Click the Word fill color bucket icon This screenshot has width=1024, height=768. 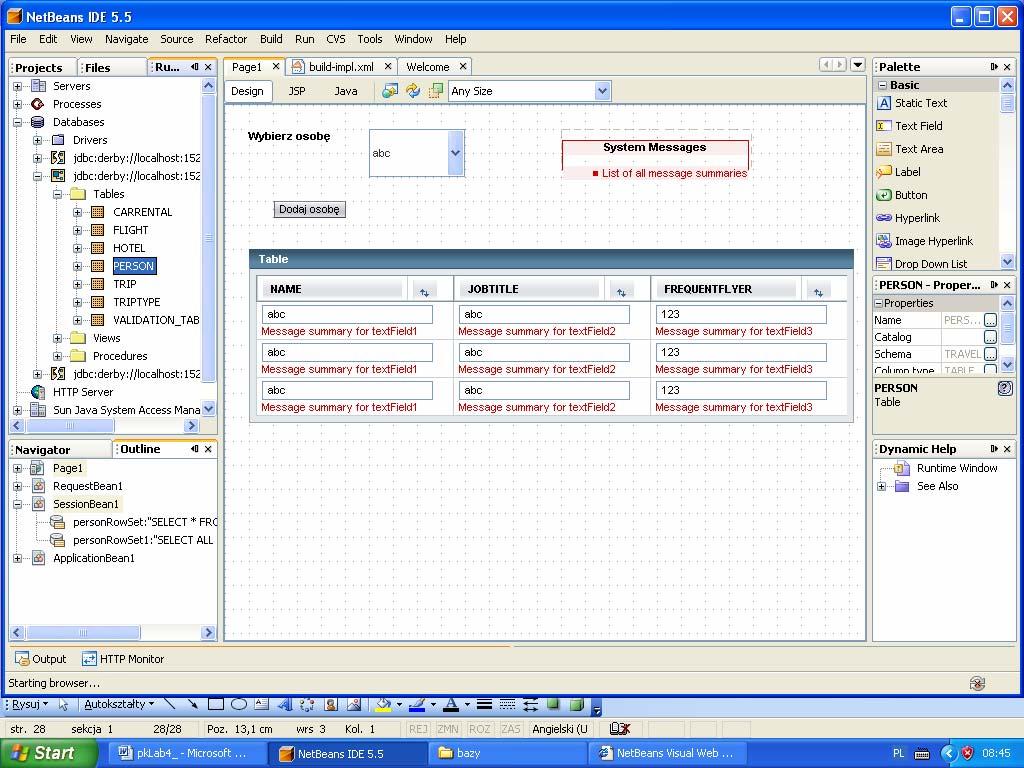pos(383,704)
